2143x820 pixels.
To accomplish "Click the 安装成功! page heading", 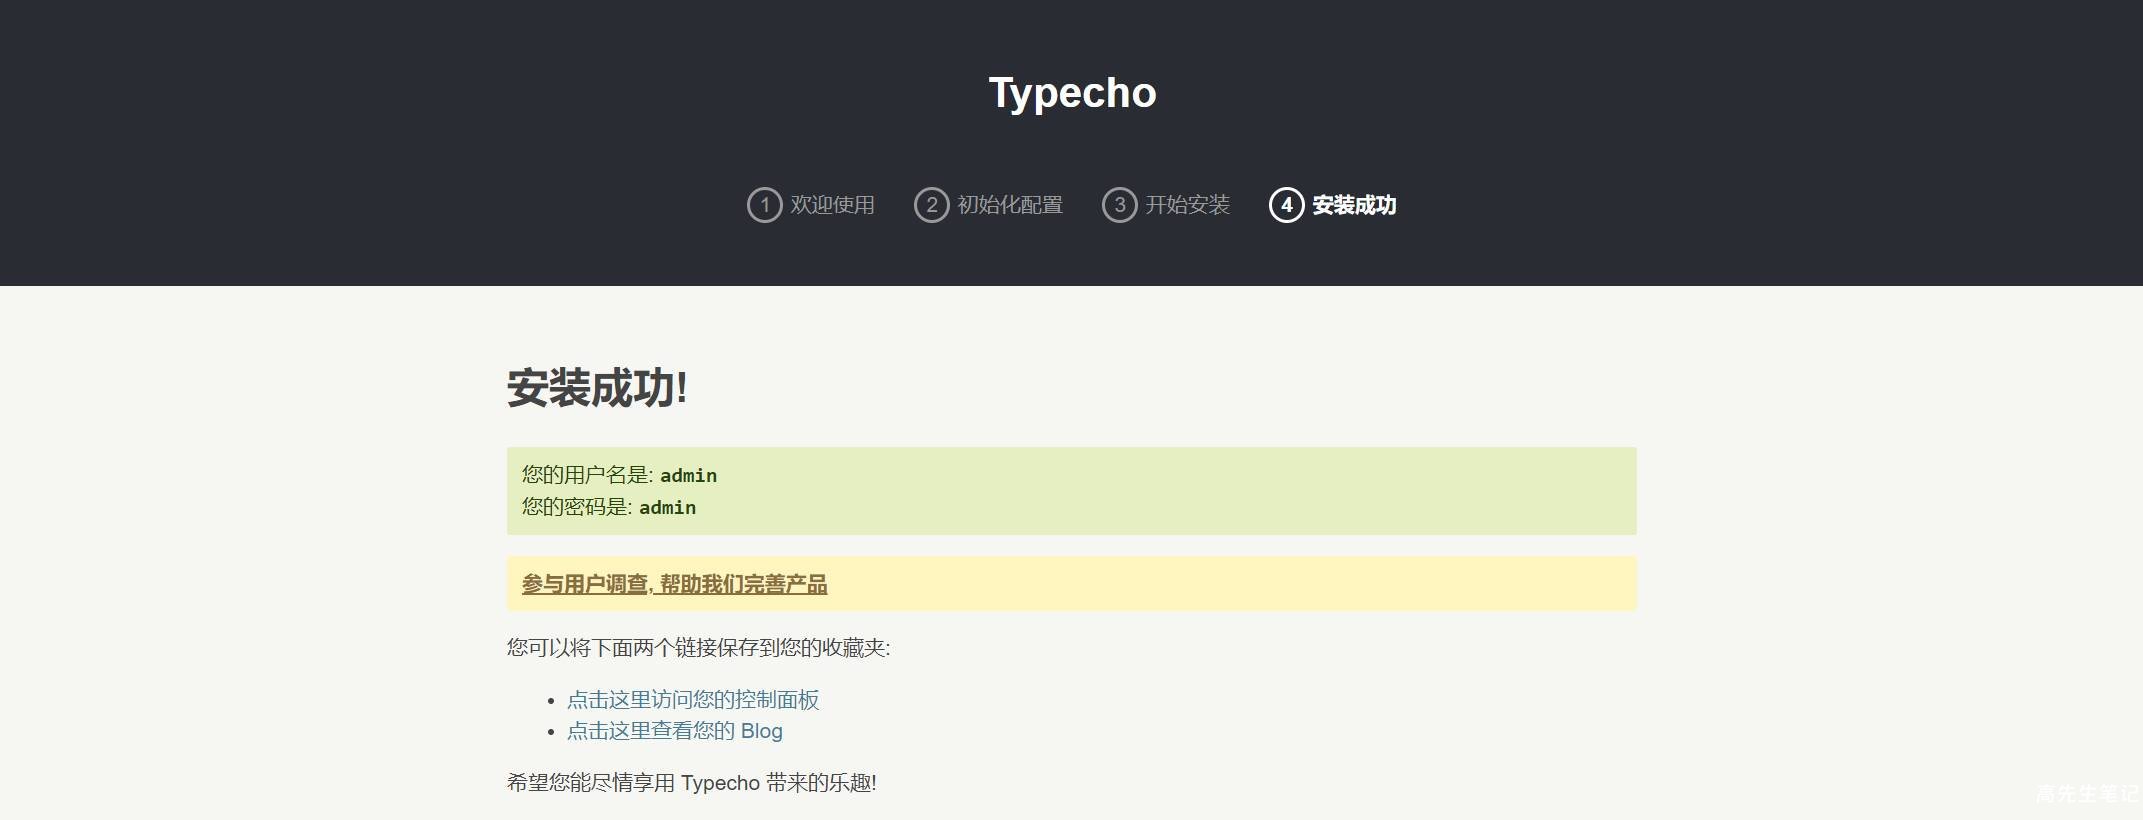I will pos(597,388).
